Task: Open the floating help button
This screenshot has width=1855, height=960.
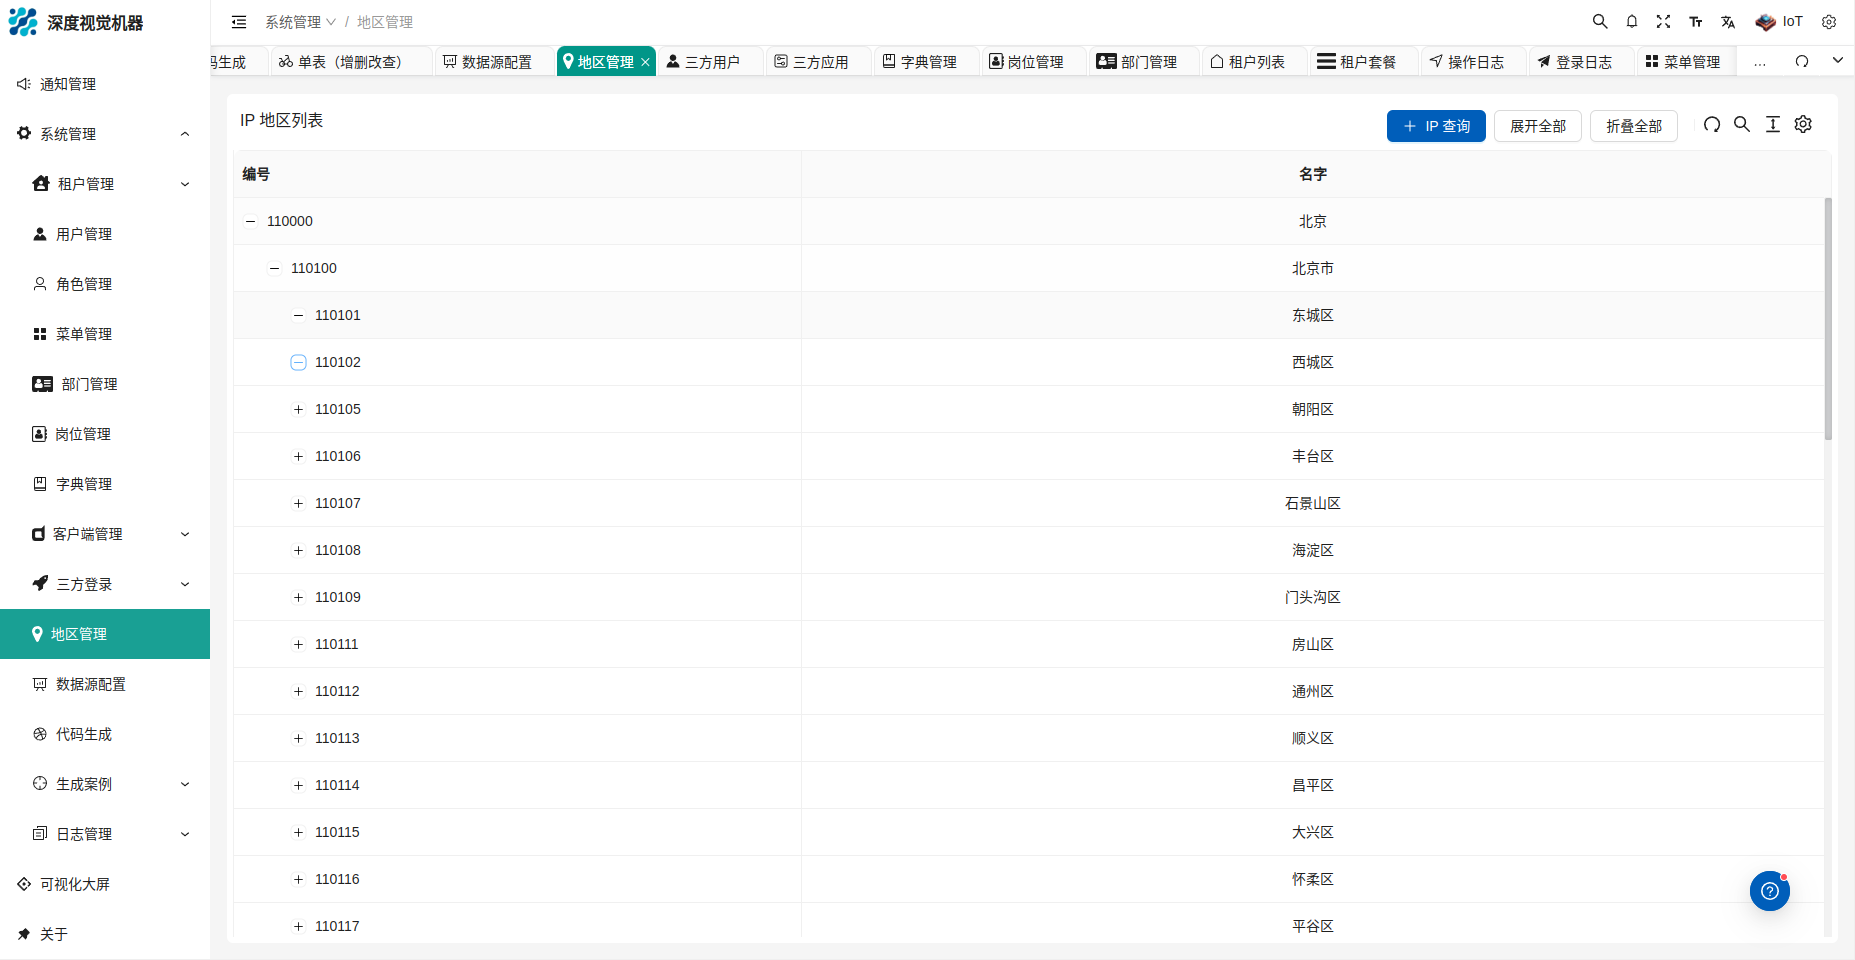Action: [x=1769, y=891]
